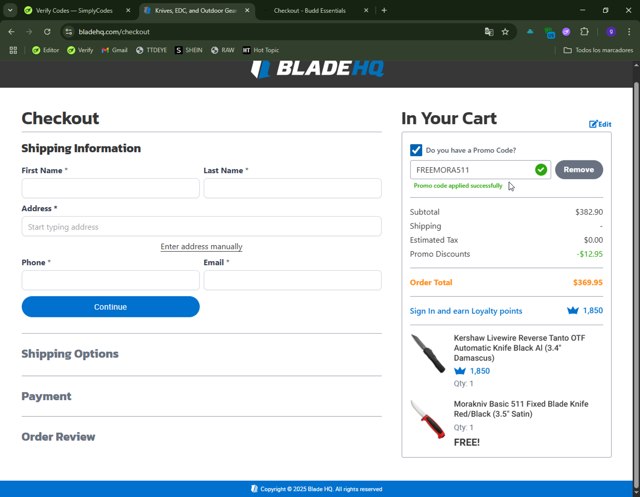The image size is (640, 497).
Task: Click the green promo success checkmark
Action: [x=541, y=170]
